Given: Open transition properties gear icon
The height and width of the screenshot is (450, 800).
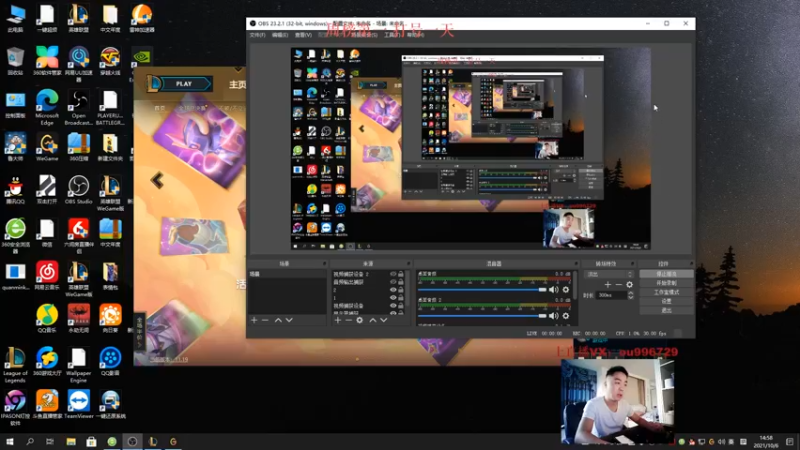Looking at the screenshot, I should 630,285.
